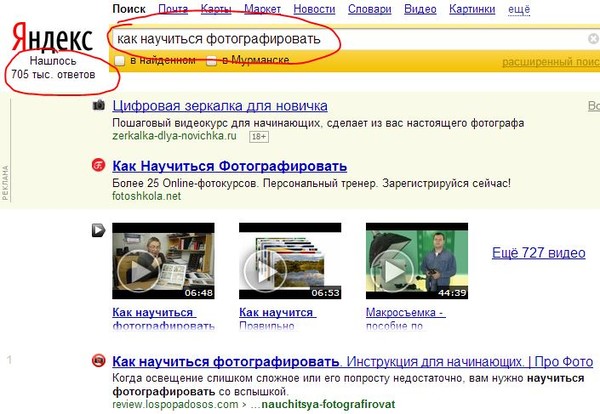The height and width of the screenshot is (414, 600).
Task: Open 'Как научиться фотографировать' video title link
Action: tap(163, 319)
